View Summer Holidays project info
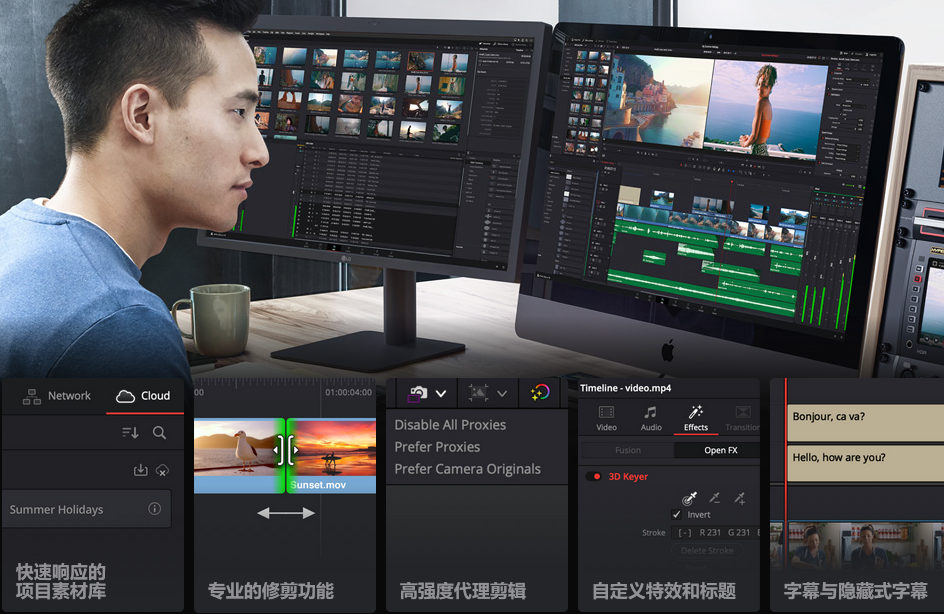Viewport: 944px width, 614px height. [x=154, y=508]
